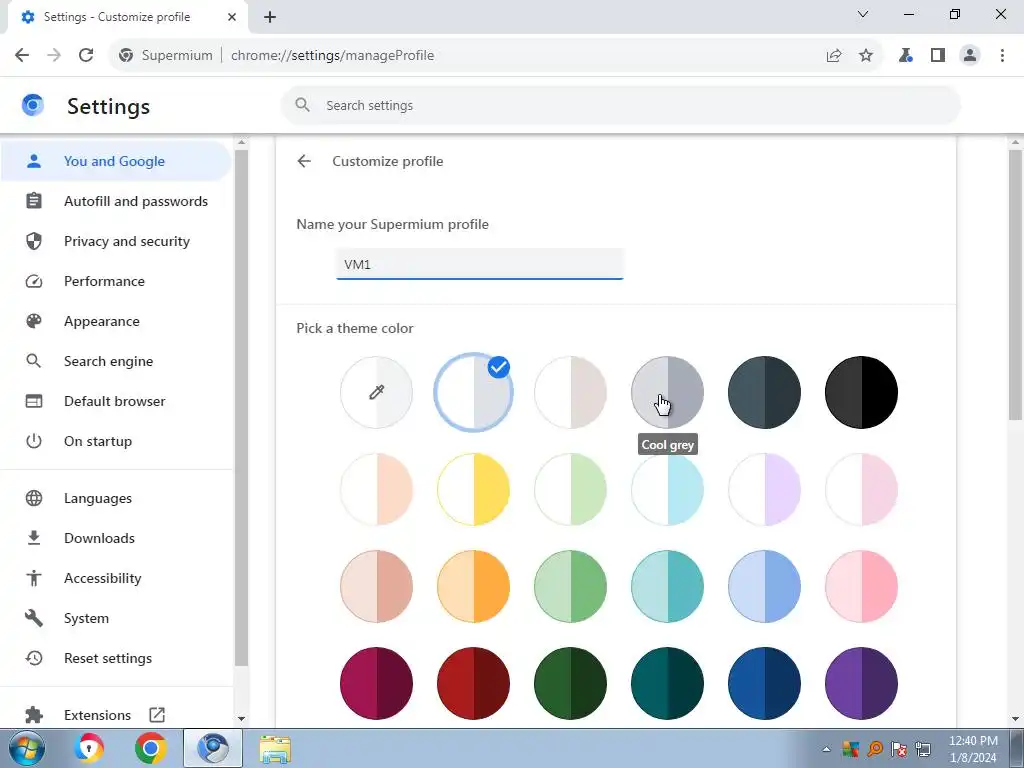Click the browser back navigation arrow

point(22,56)
